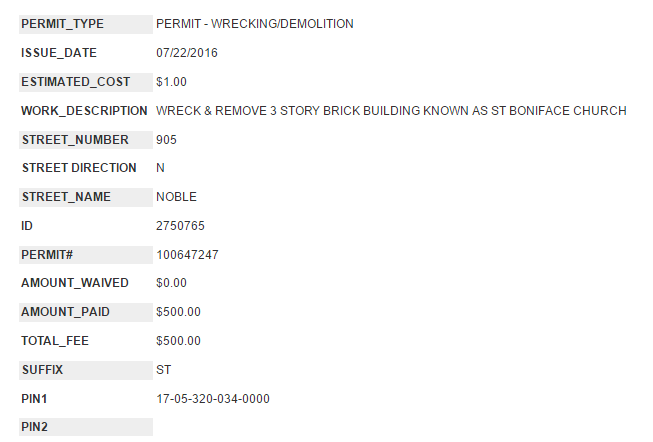Select the Permit - Wrecking/Demolition value
The width and height of the screenshot is (653, 442).
tap(254, 23)
